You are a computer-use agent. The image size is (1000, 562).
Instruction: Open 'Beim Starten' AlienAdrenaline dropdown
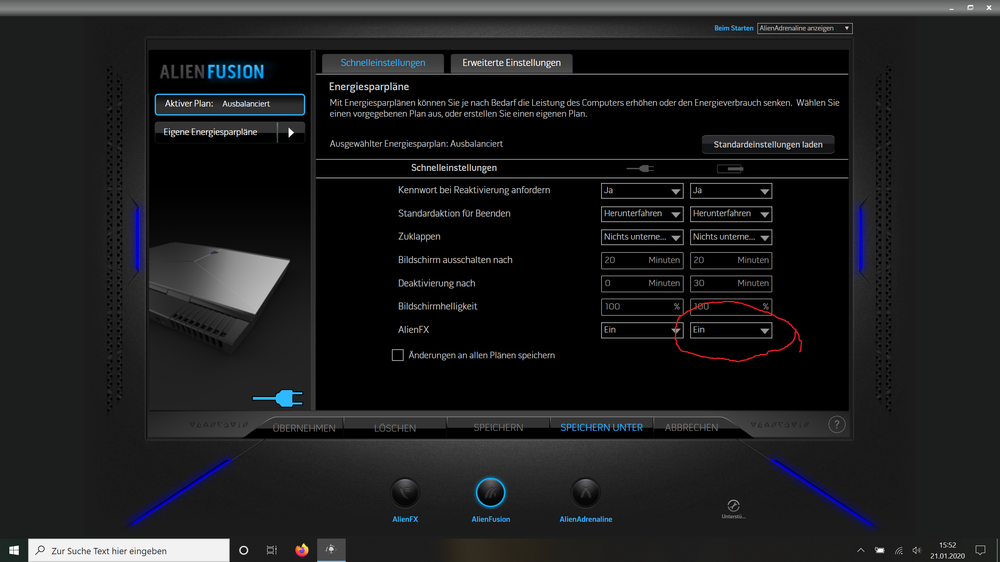[x=804, y=29]
